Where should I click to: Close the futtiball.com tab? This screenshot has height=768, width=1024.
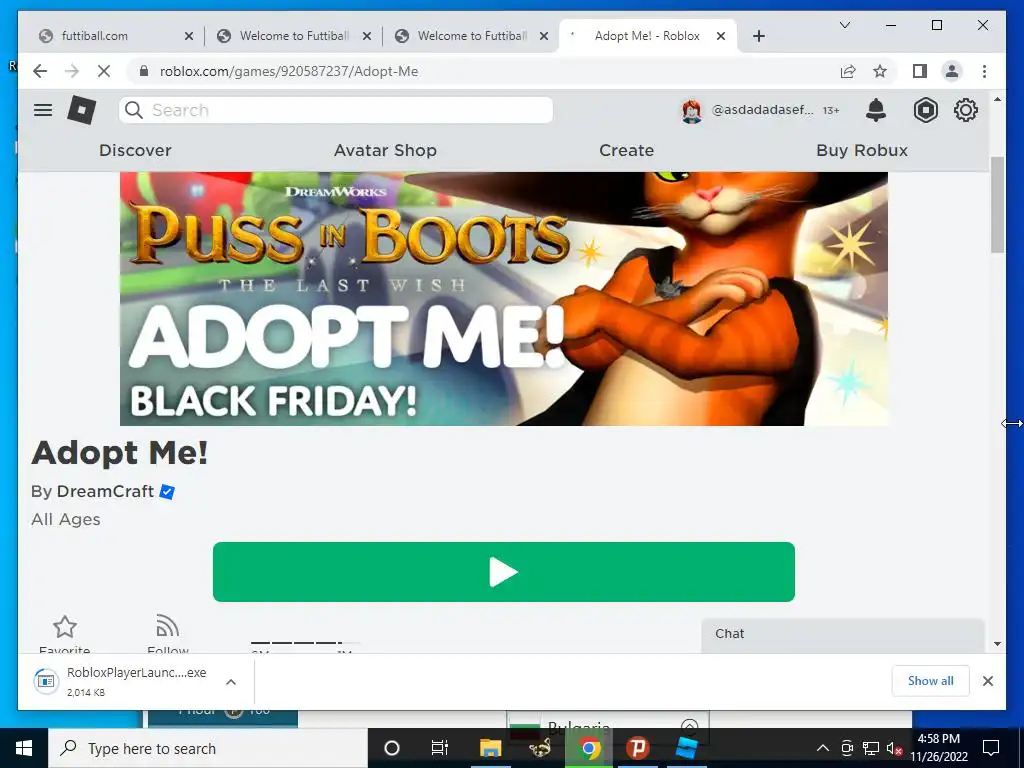[x=189, y=36]
